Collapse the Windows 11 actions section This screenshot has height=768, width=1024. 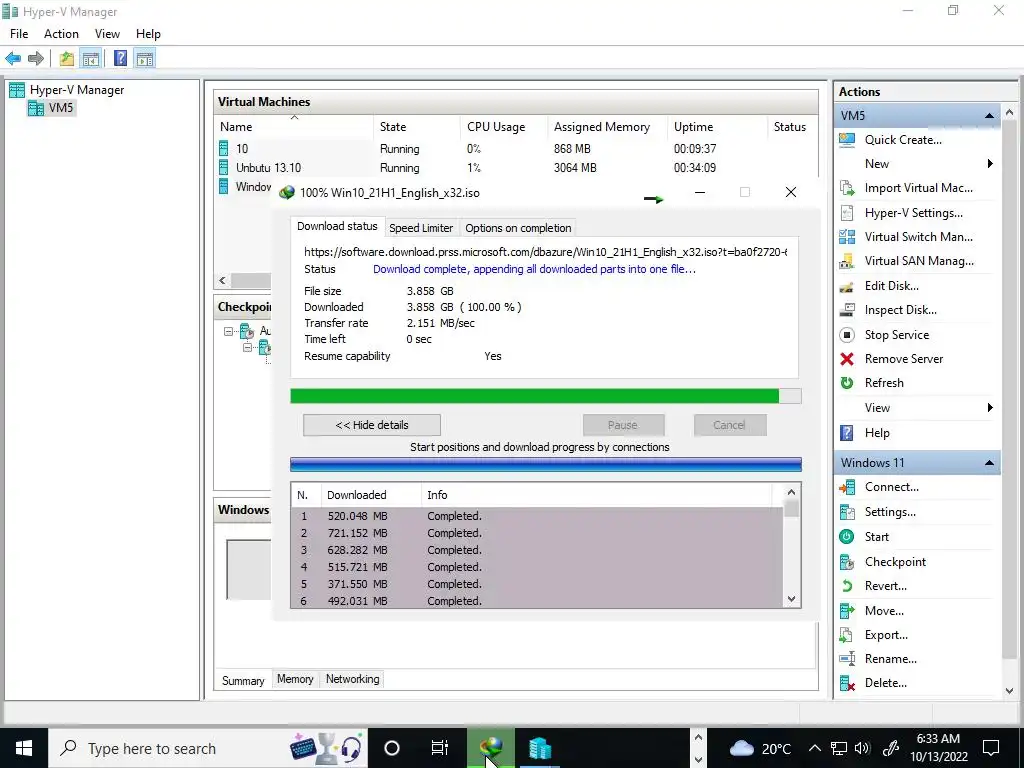tap(989, 463)
